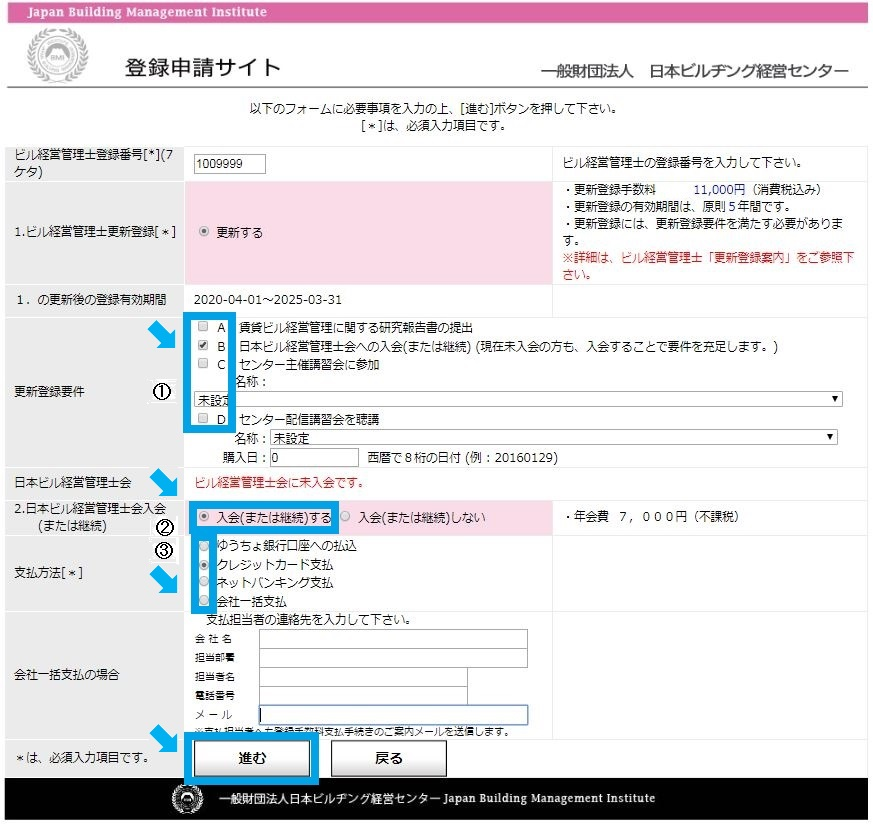
Task: Choose ゆうちょ銀行口座への払込 payment method
Action: [x=204, y=546]
